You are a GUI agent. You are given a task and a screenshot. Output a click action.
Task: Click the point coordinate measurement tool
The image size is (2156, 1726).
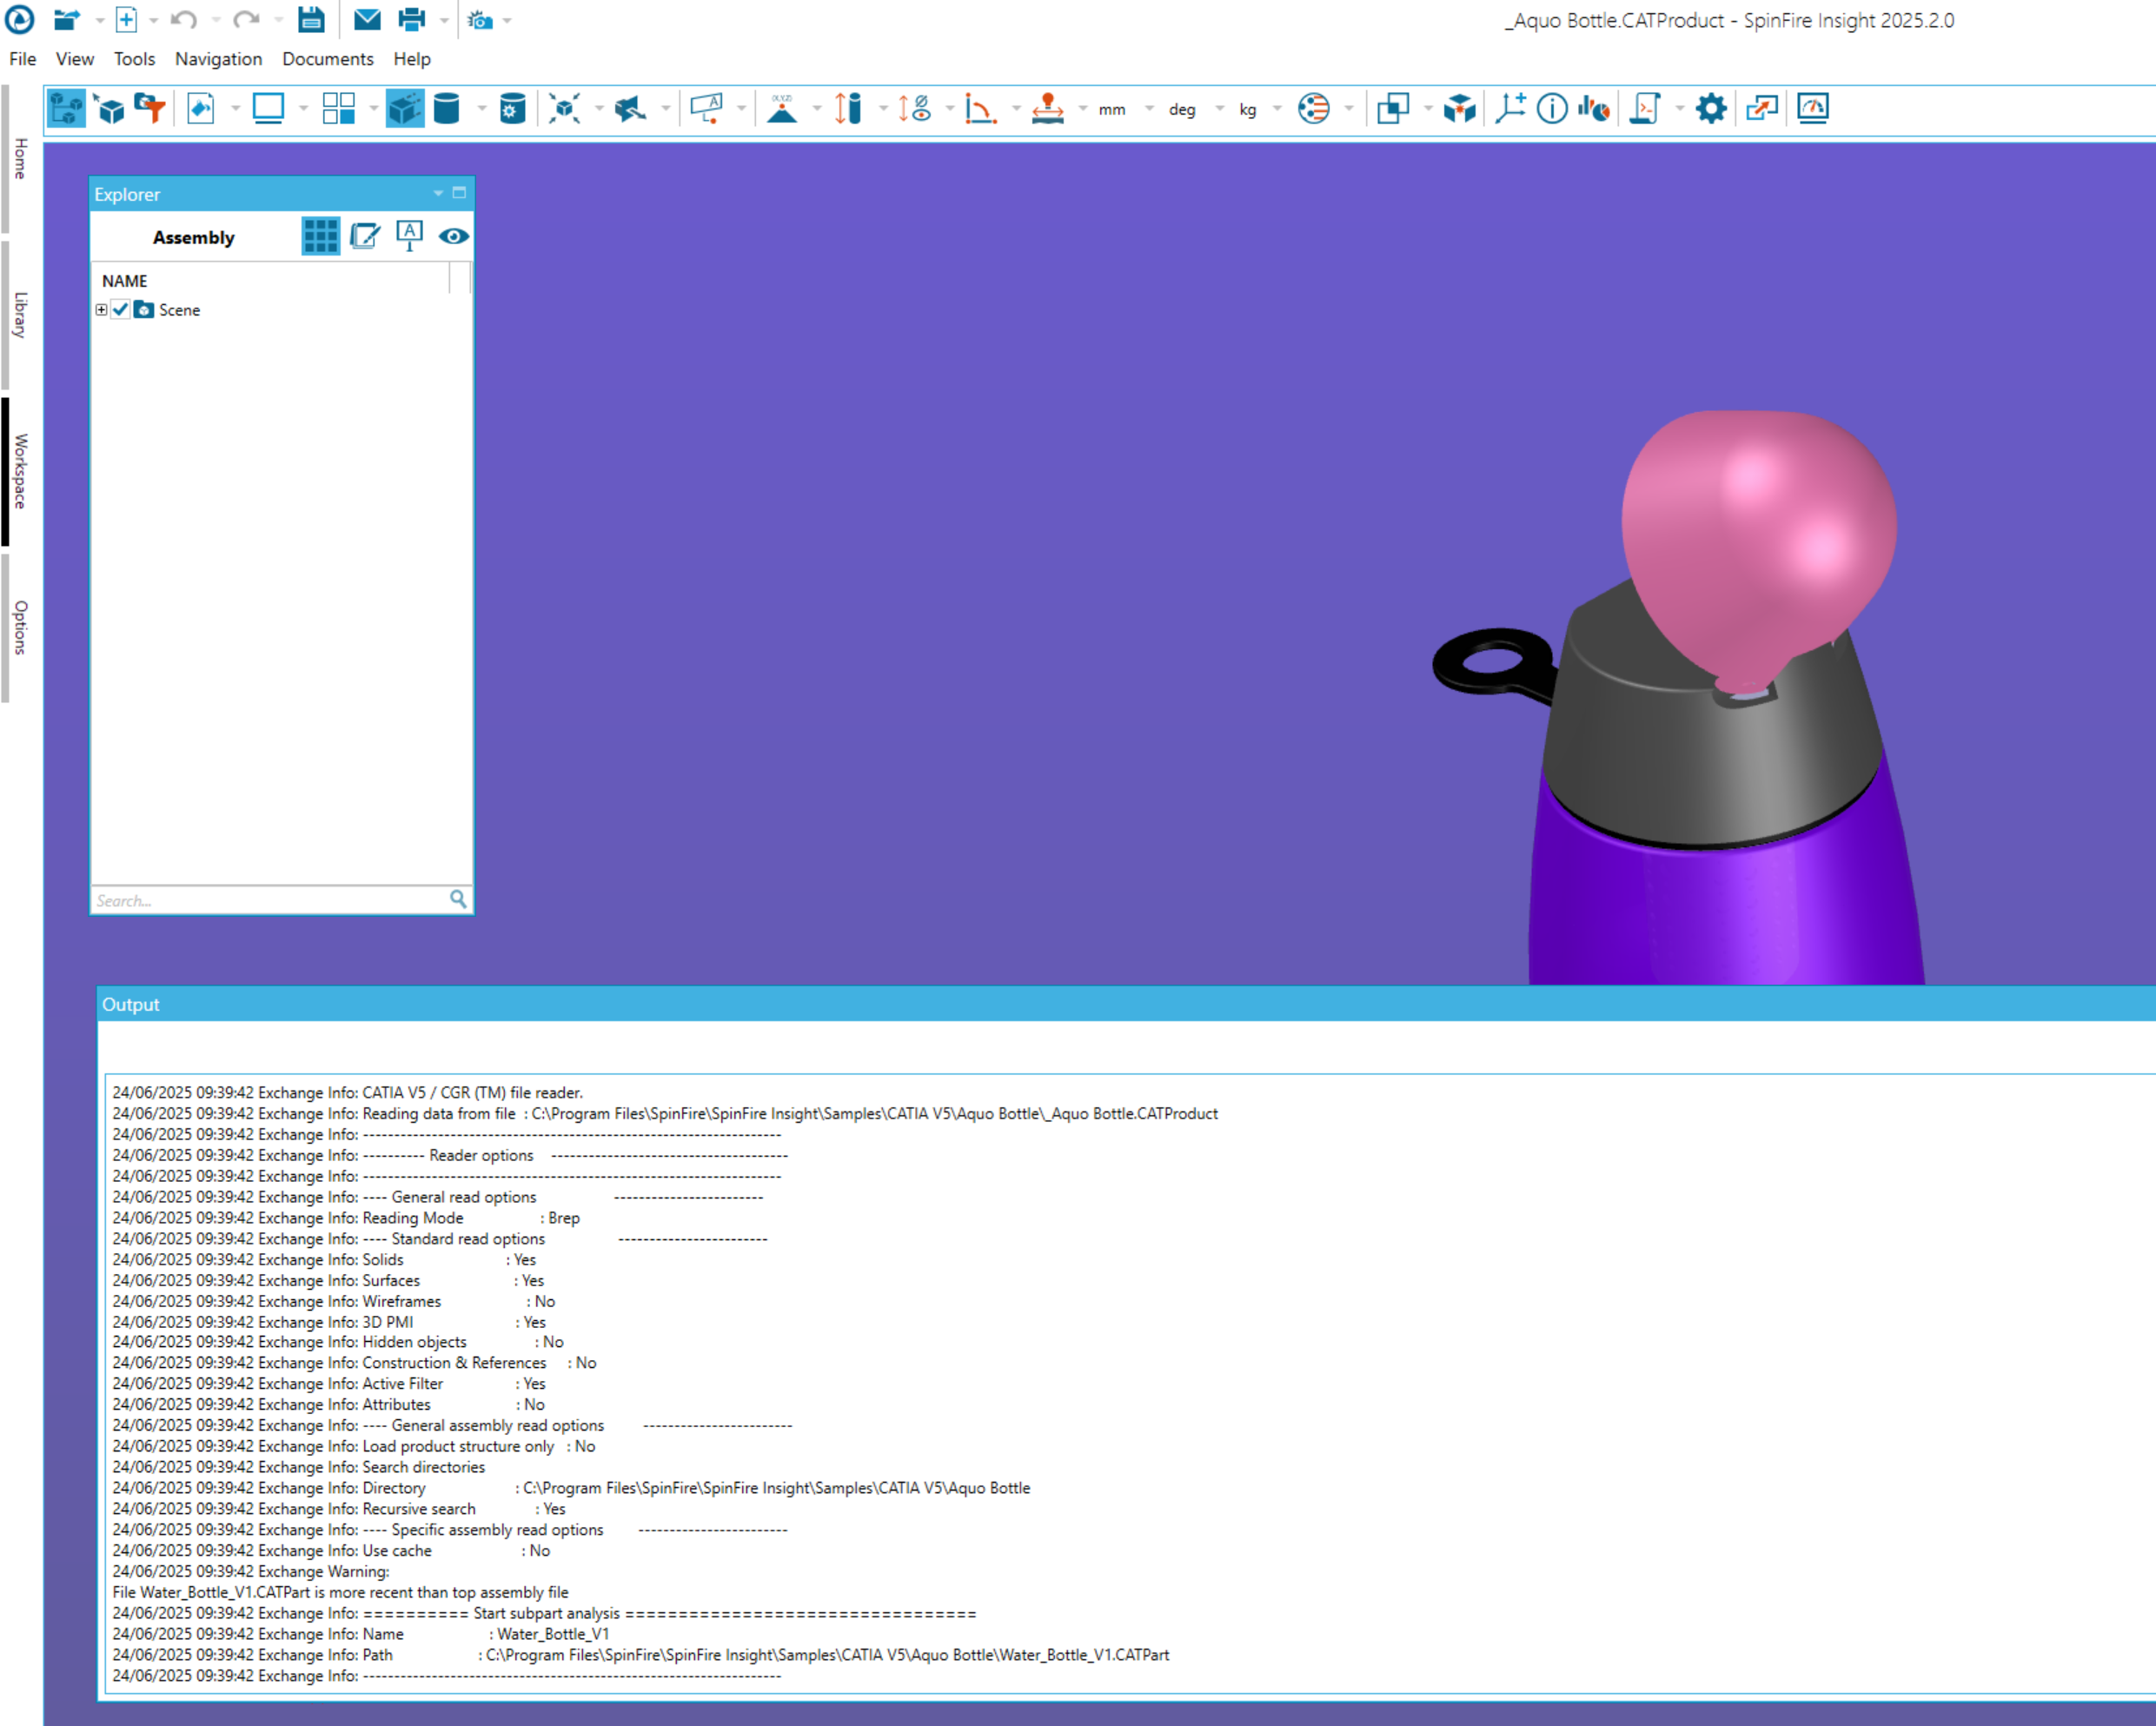tap(782, 108)
